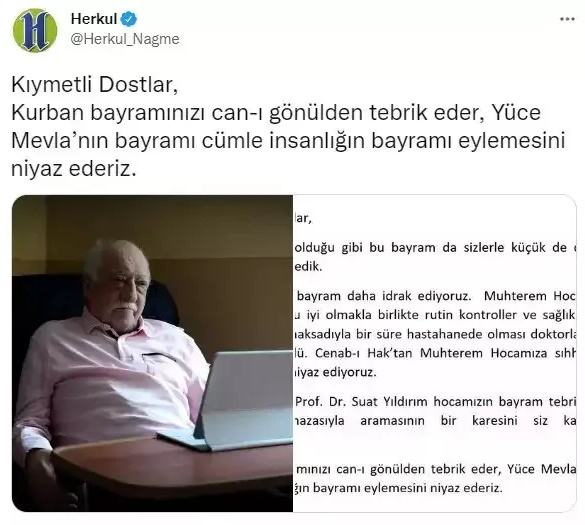Click the blue verified badge

click(129, 19)
